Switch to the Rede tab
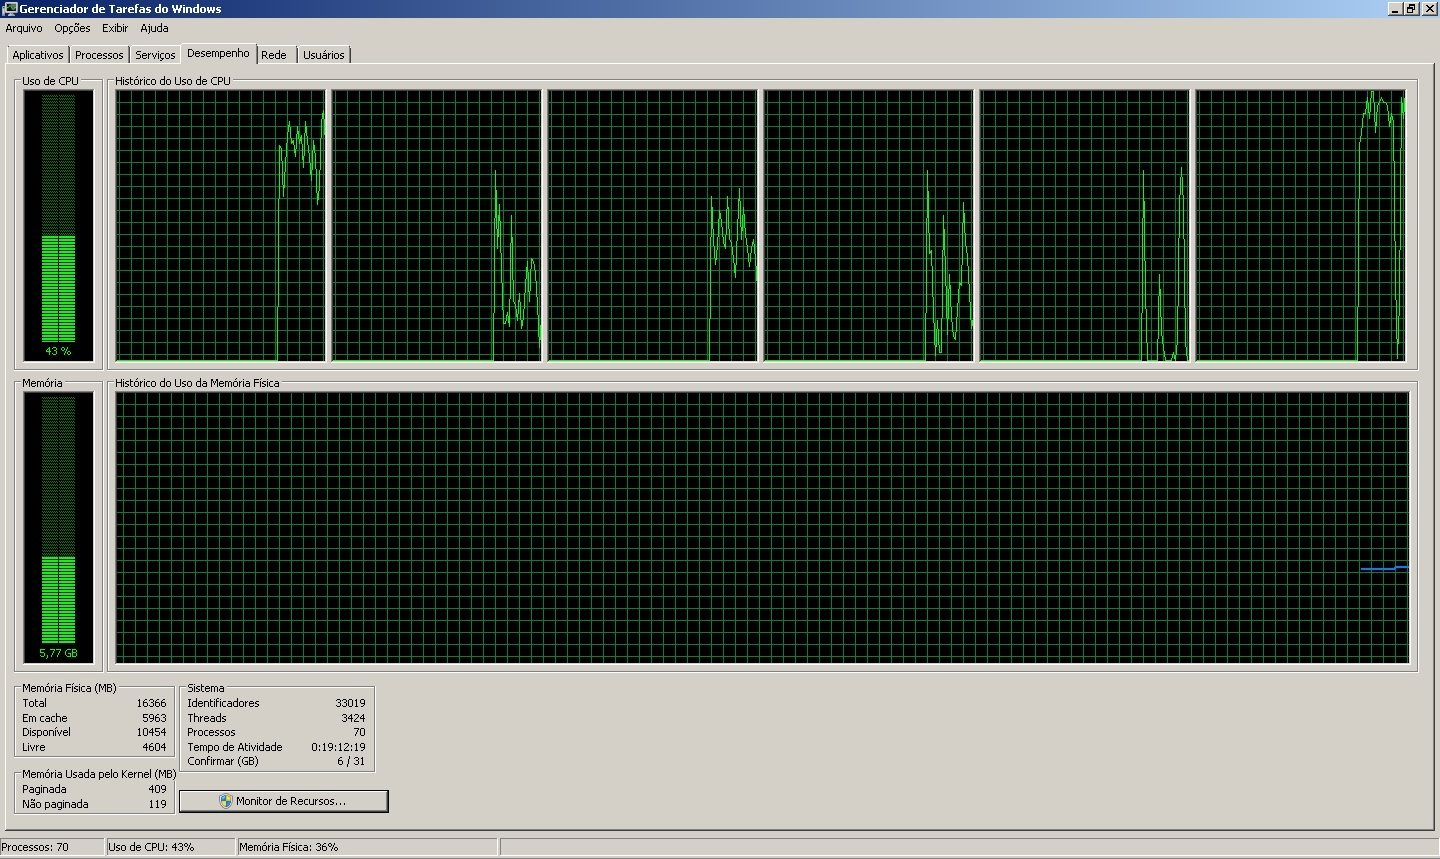 click(x=274, y=55)
